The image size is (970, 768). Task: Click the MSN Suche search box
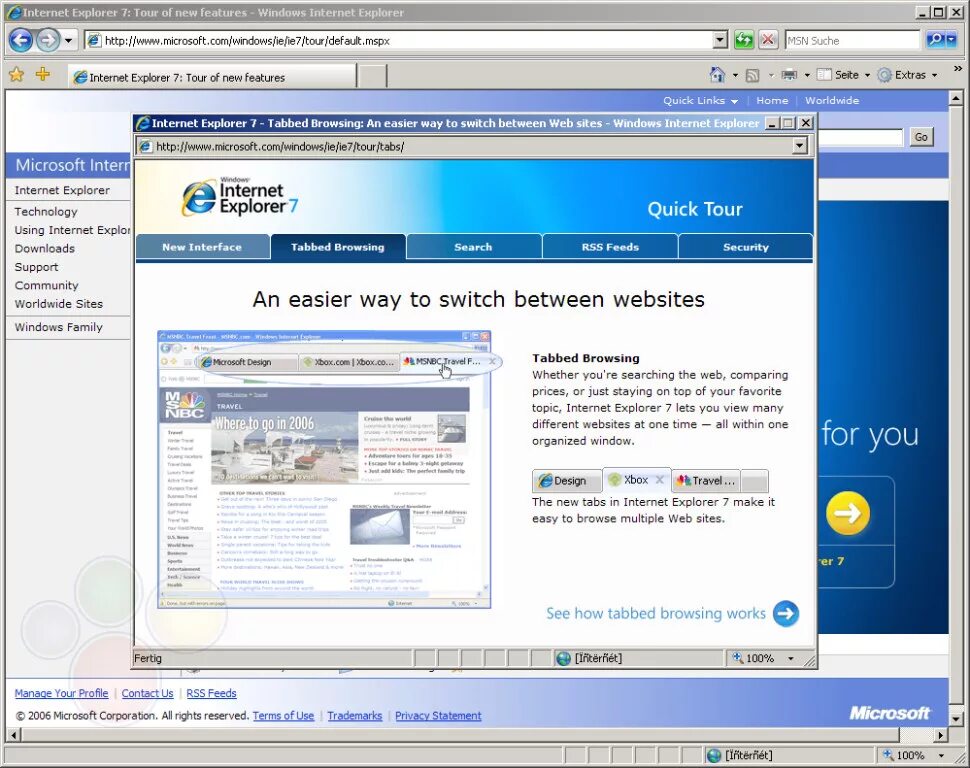point(852,41)
